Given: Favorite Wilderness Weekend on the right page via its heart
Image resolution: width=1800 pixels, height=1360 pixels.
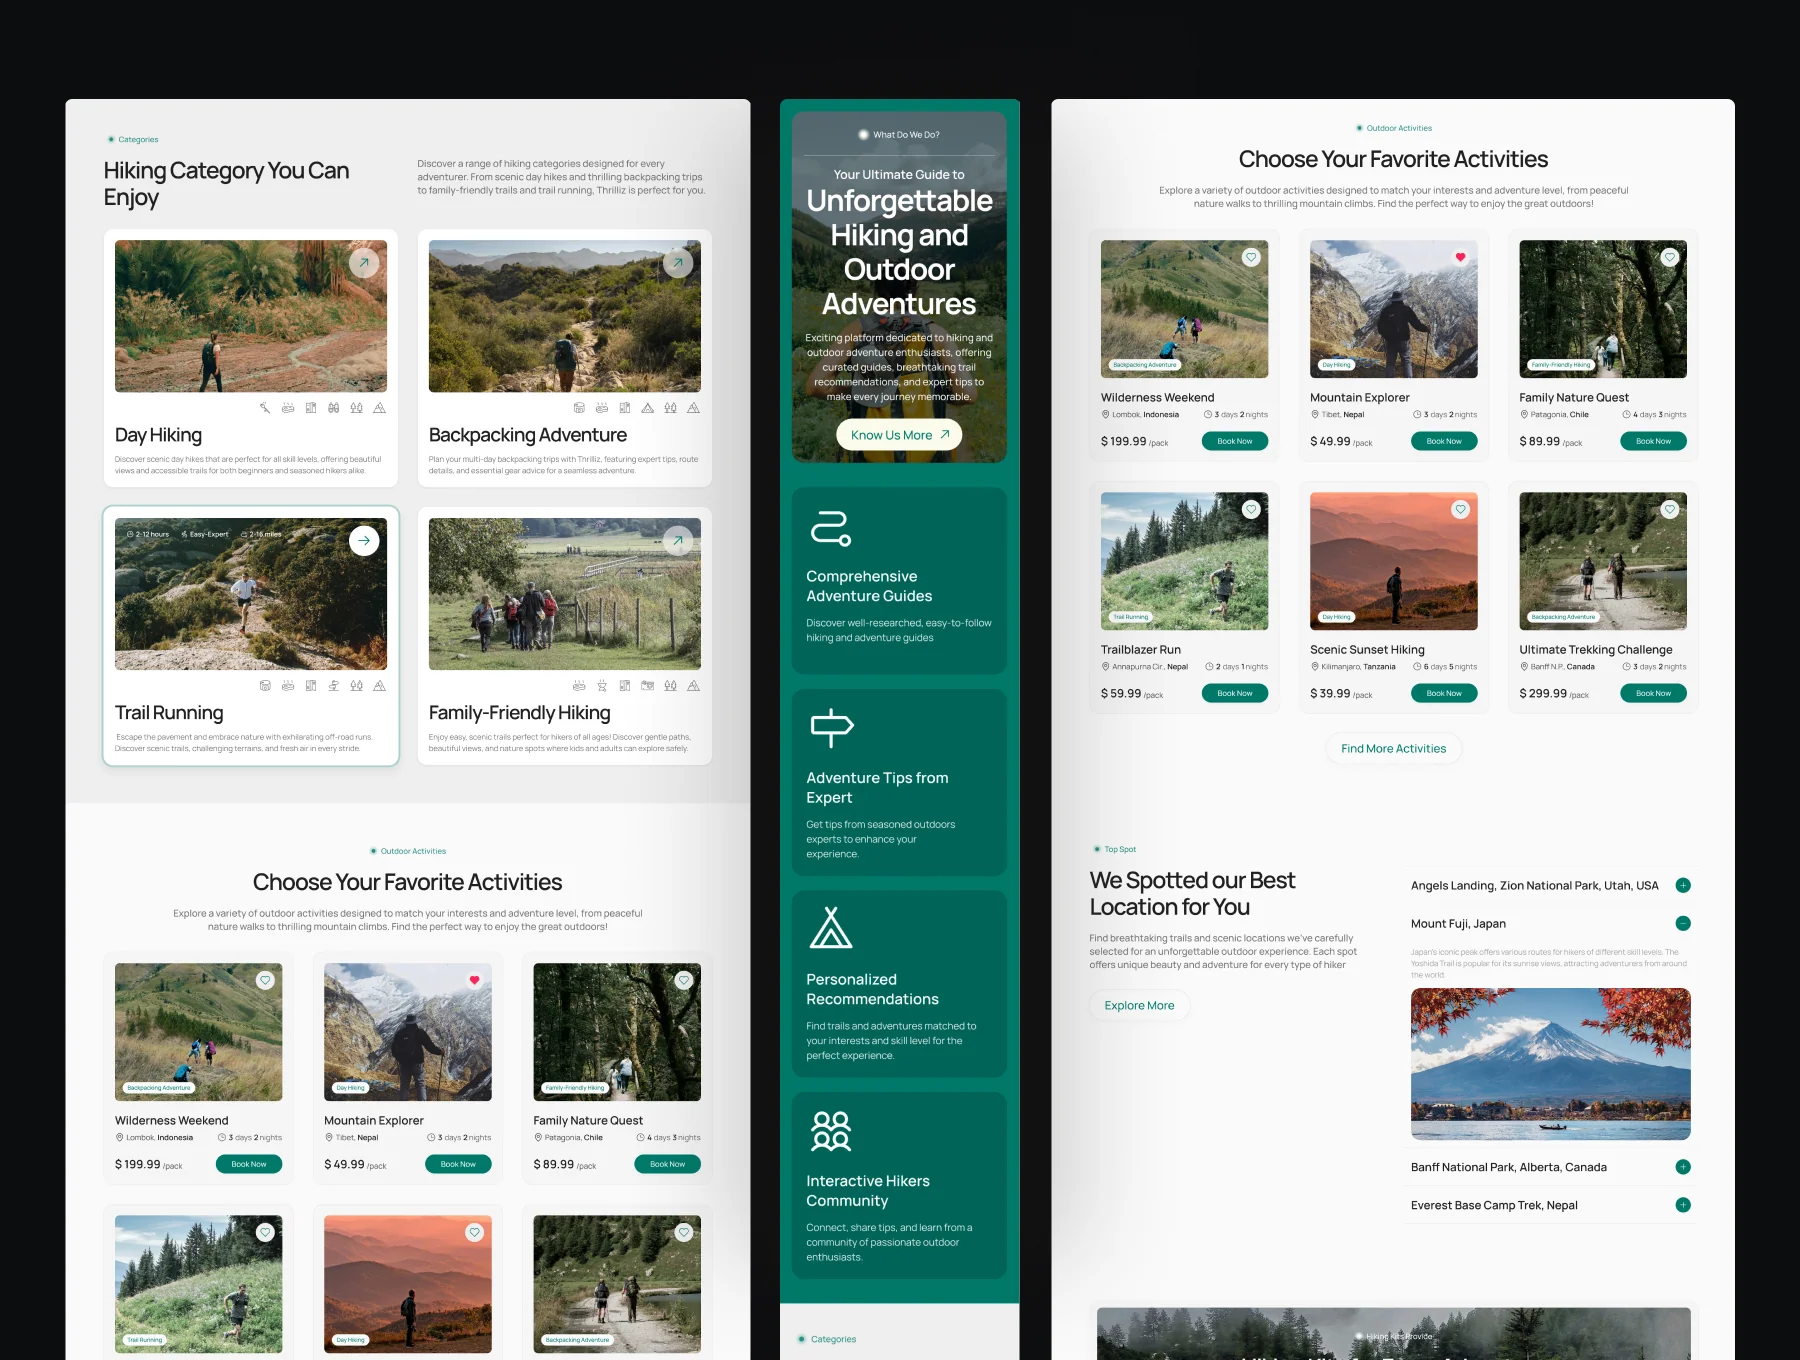Looking at the screenshot, I should point(1251,257).
